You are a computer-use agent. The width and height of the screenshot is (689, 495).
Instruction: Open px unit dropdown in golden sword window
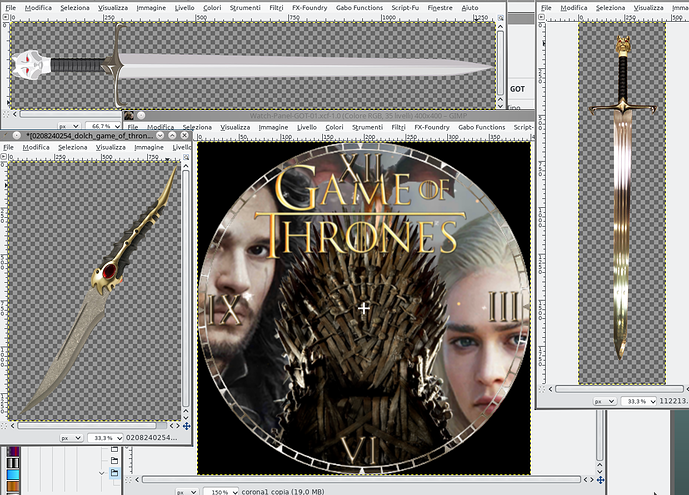tap(605, 401)
